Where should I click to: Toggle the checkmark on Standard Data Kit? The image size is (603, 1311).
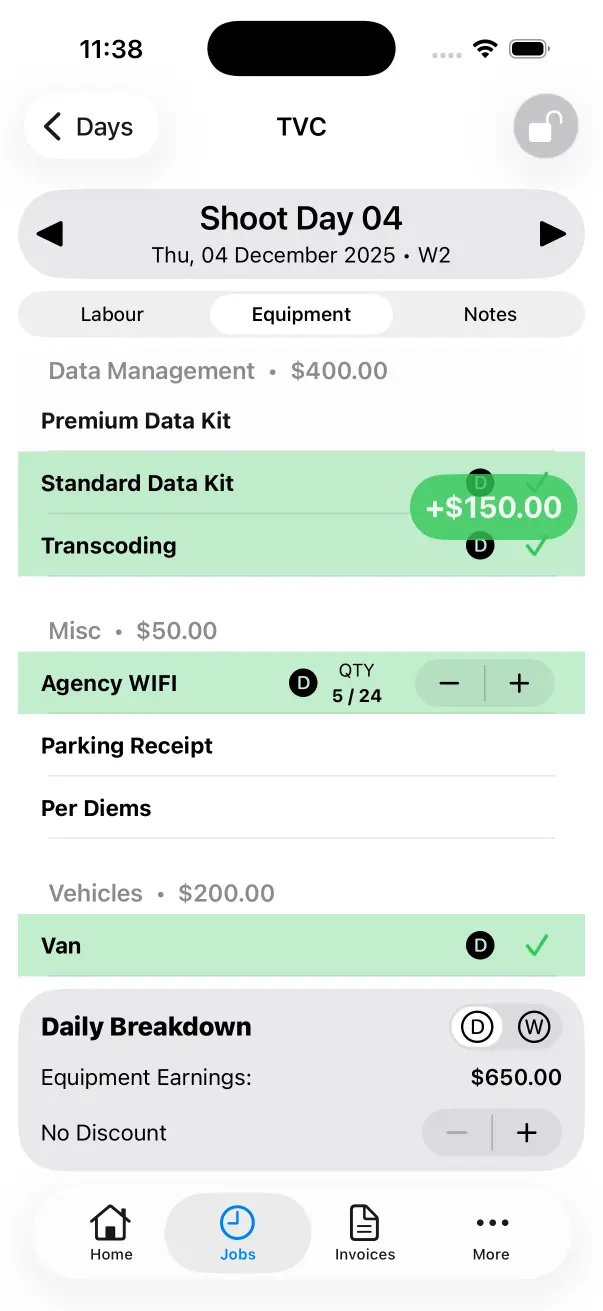[x=536, y=483]
